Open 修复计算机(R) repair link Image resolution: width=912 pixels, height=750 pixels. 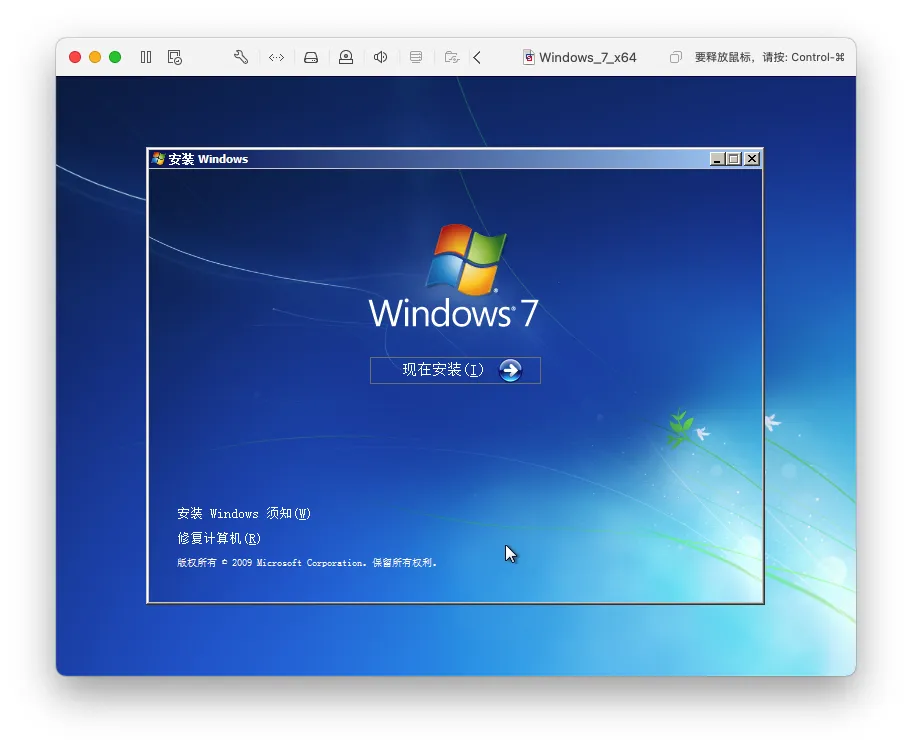pos(219,538)
